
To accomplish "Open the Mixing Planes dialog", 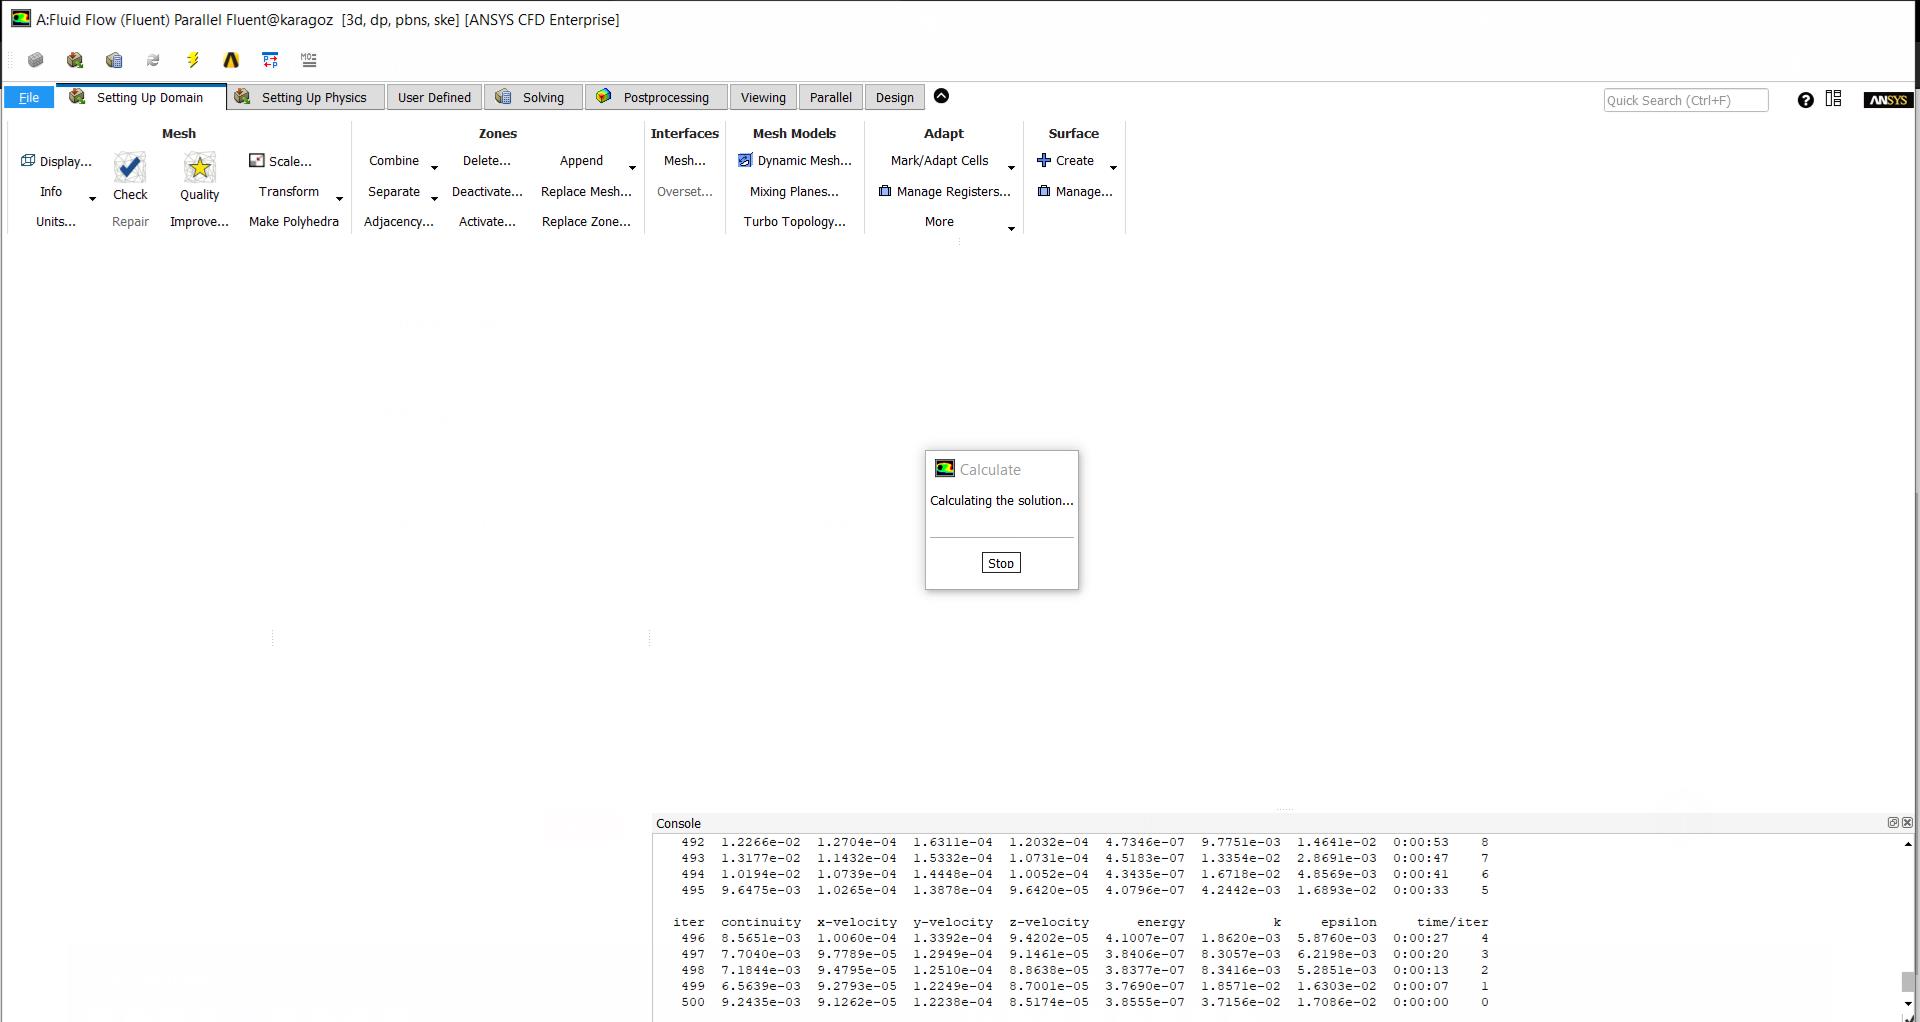I will pyautogui.click(x=794, y=192).
